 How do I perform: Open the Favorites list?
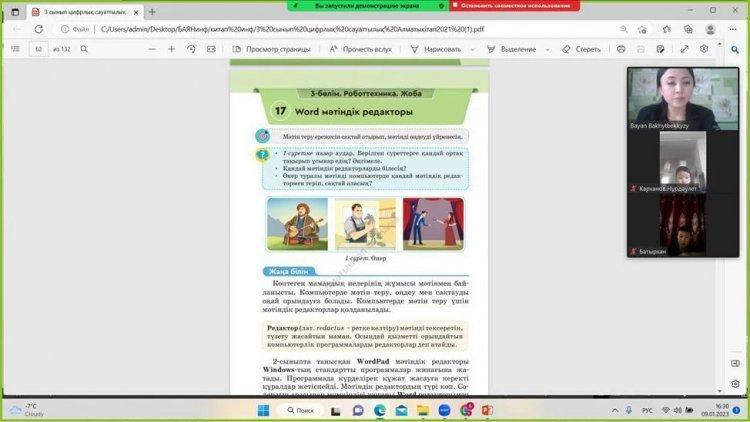pyautogui.click(x=667, y=29)
